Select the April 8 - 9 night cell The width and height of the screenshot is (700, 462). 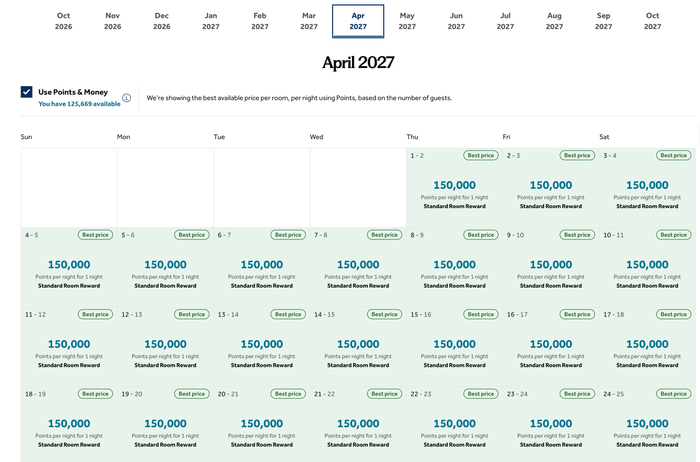[x=454, y=267]
